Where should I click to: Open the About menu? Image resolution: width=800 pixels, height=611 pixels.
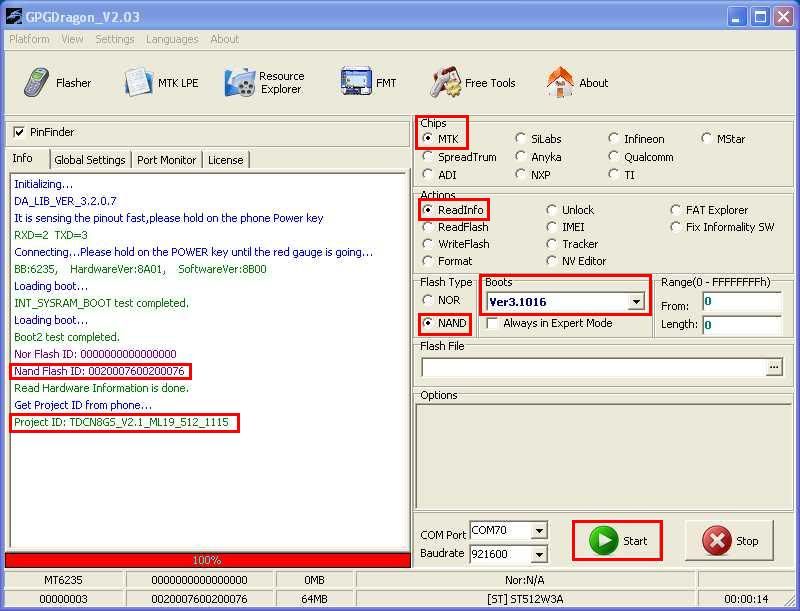click(224, 39)
